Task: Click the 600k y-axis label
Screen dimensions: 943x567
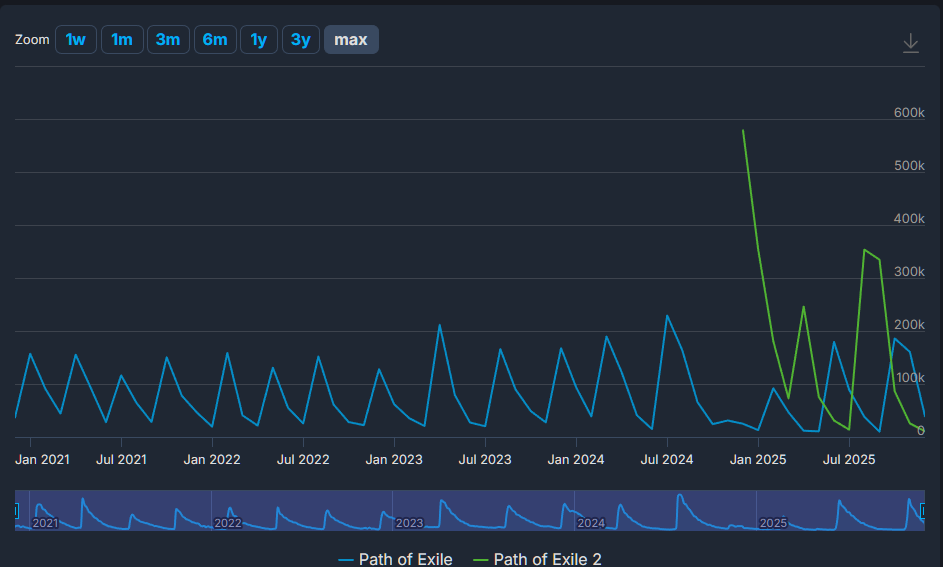Action: coord(909,112)
